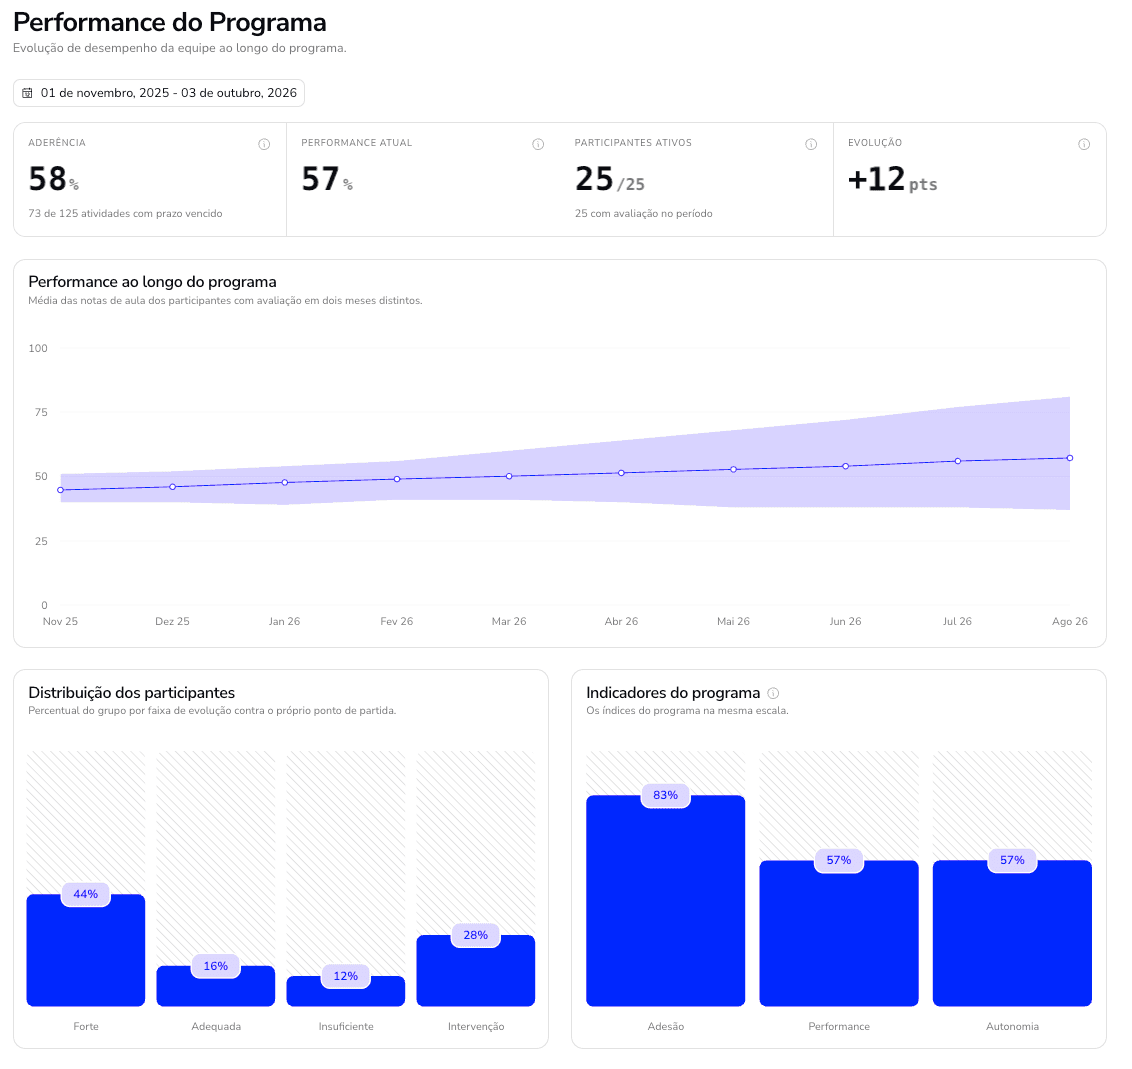Click the Adesão bar at 83%
Viewport: 1132px width, 1069px height.
tap(666, 901)
